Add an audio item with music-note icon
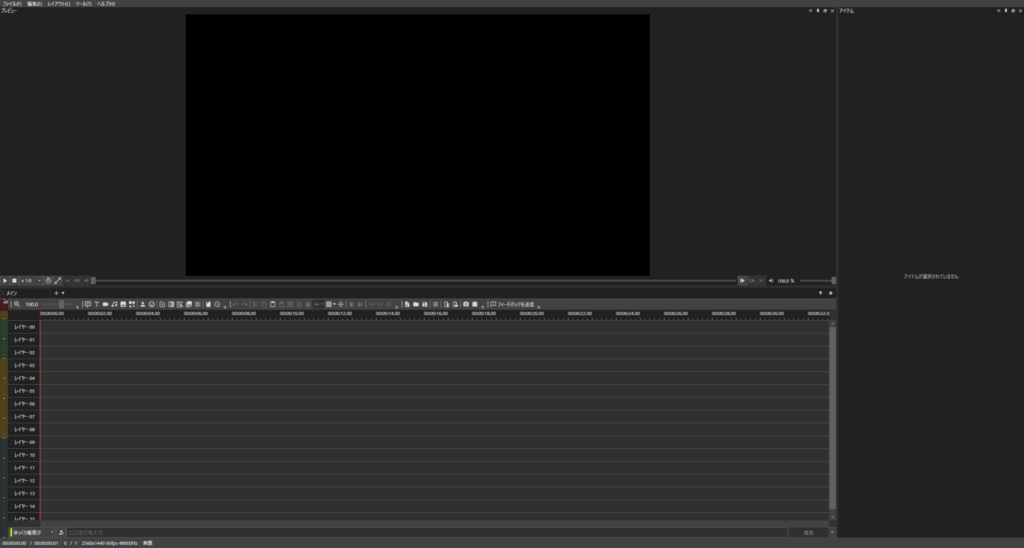The width and height of the screenshot is (1024, 548). [114, 304]
